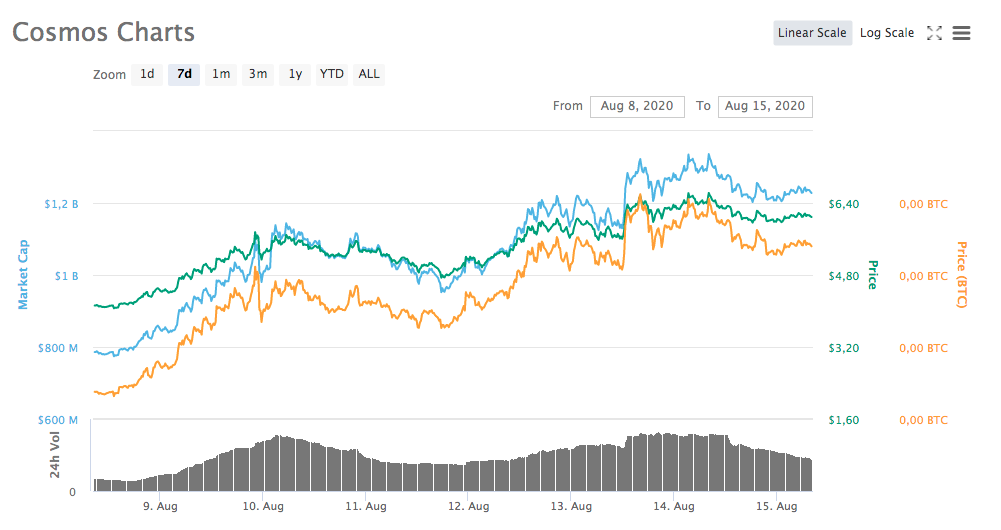Click the From label next to date field
Viewport: 1001px width, 530px height.
point(568,106)
